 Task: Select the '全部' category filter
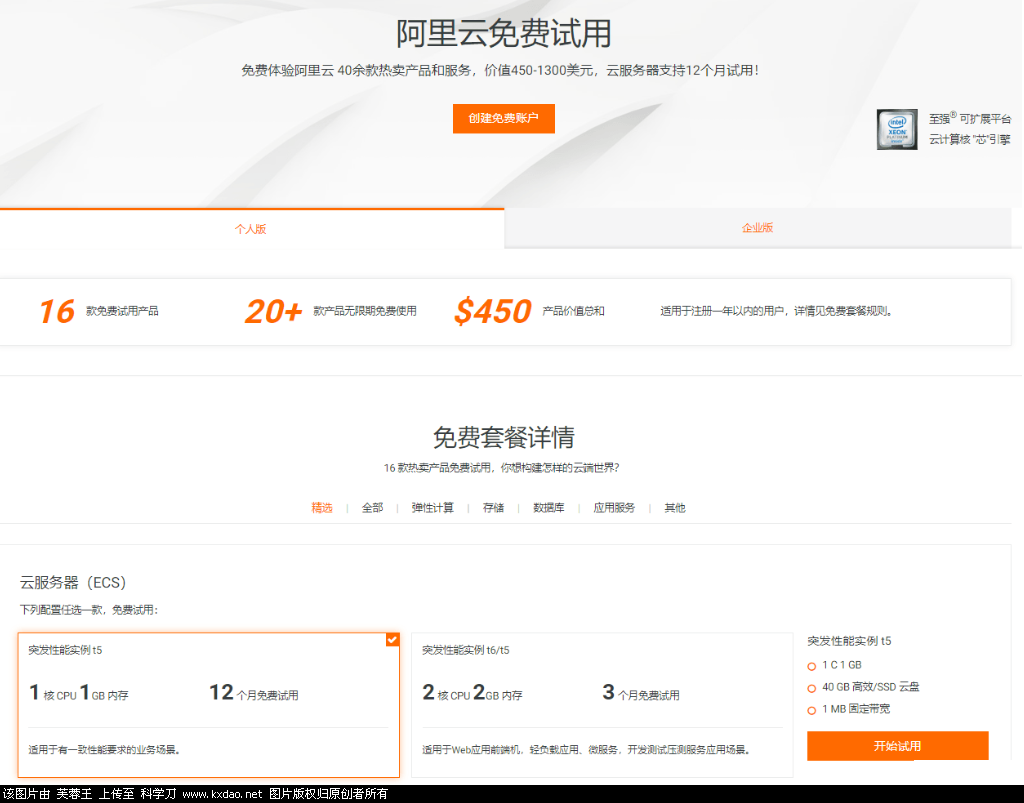(372, 508)
